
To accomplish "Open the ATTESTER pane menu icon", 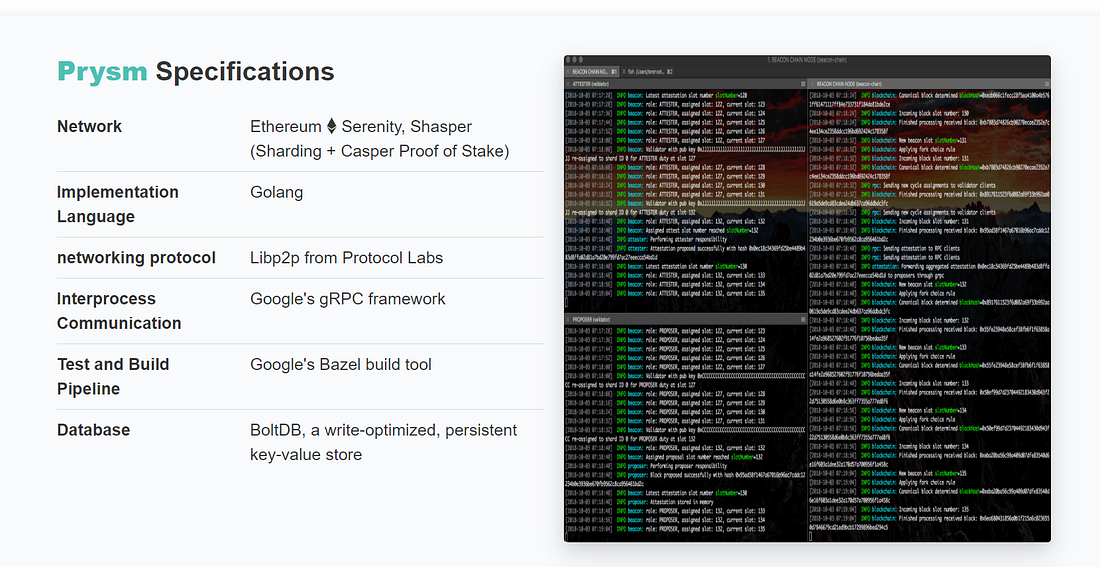I will (803, 84).
